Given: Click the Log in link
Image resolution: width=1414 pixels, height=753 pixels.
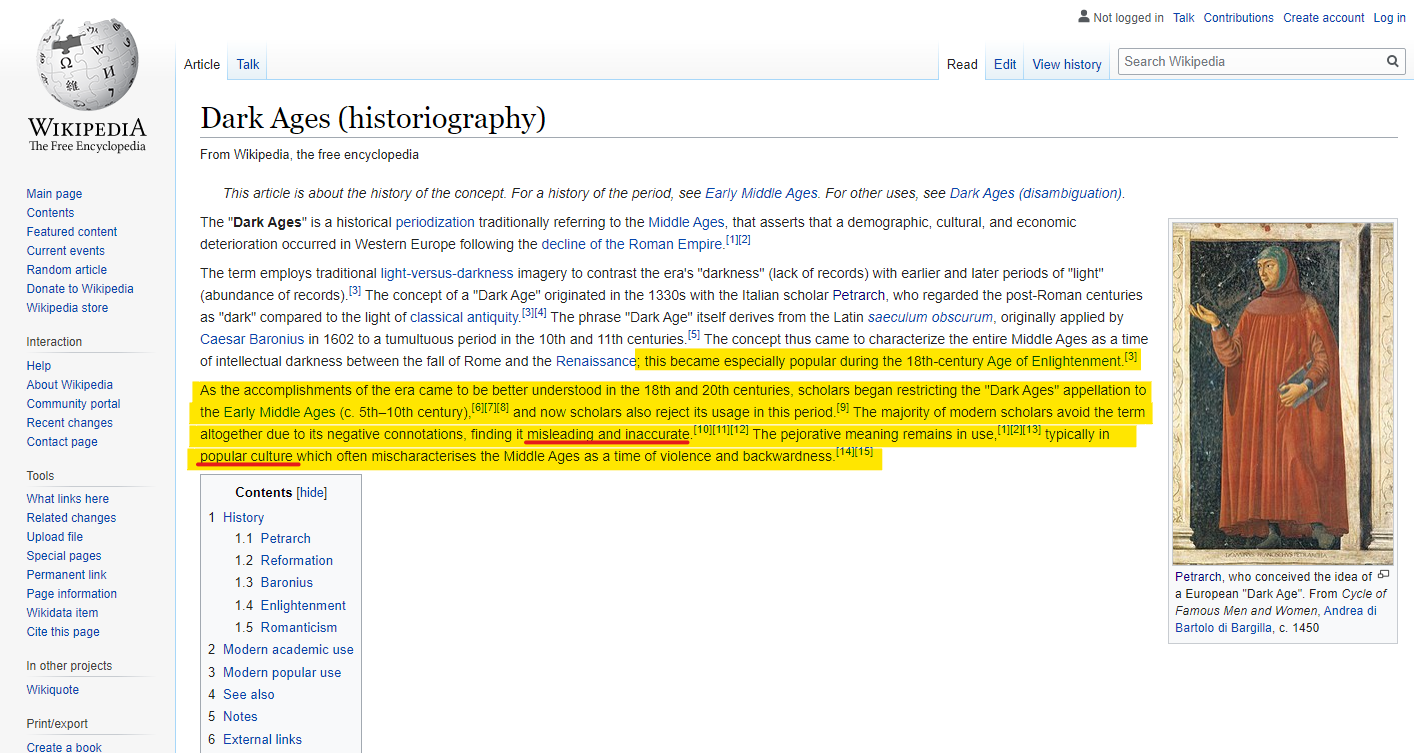Looking at the screenshot, I should [x=1390, y=18].
